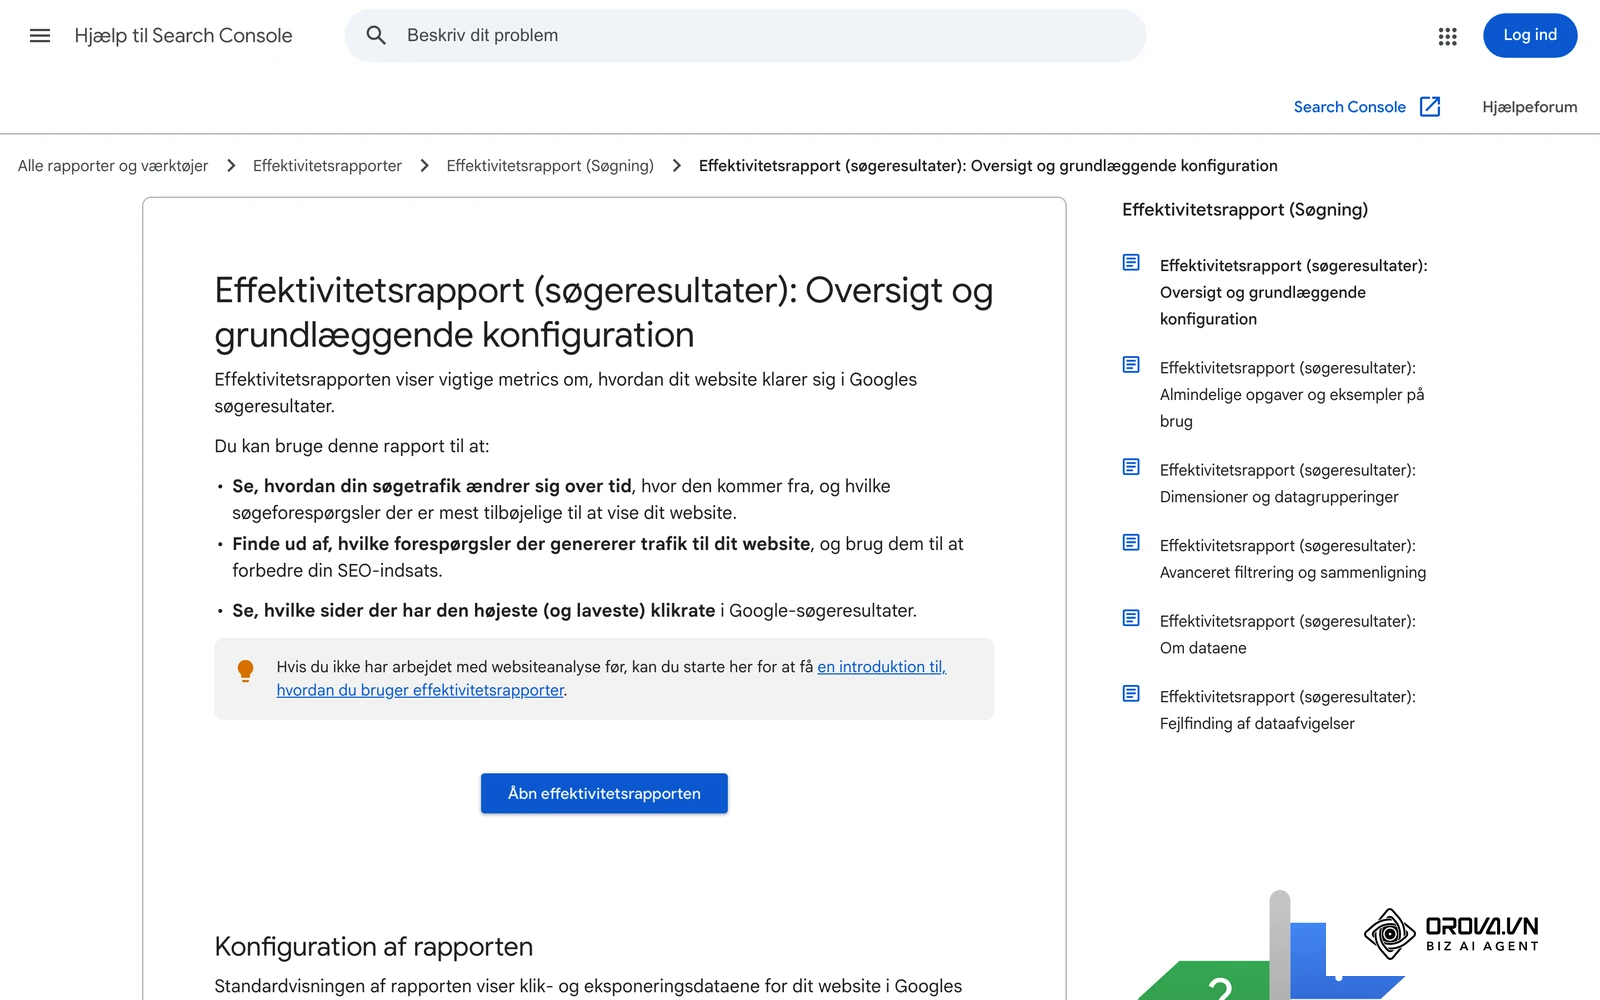The image size is (1600, 1000).
Task: Click article icon for Avanceret filtrering og sammenligning
Action: (x=1131, y=543)
